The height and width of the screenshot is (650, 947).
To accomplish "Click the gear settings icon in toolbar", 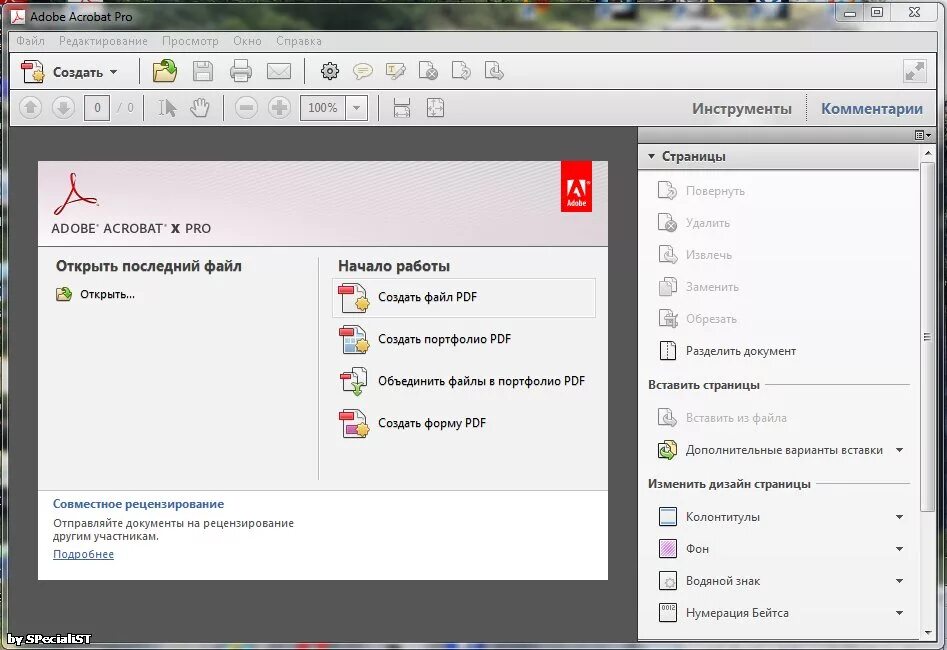I will tap(330, 71).
